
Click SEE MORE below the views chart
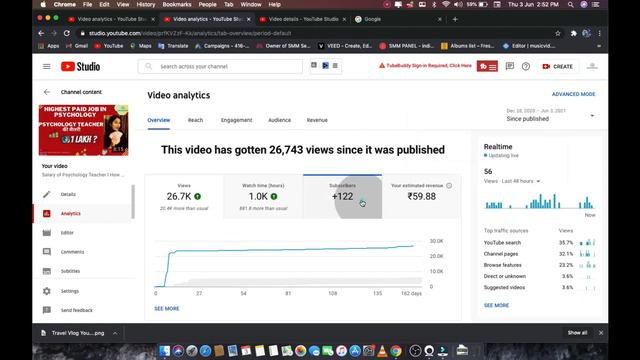coord(167,309)
